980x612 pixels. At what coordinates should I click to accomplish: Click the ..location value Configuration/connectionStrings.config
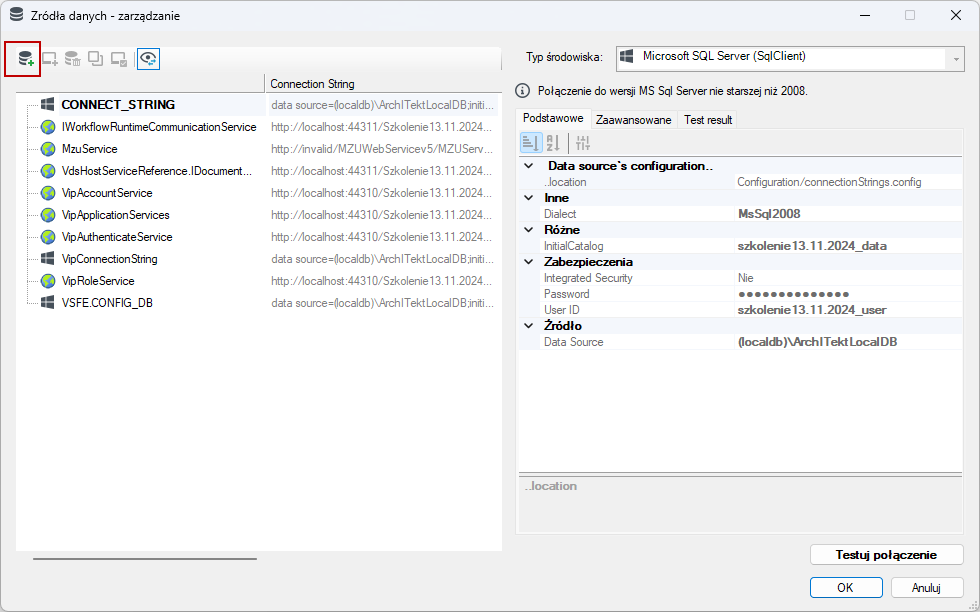coord(829,182)
